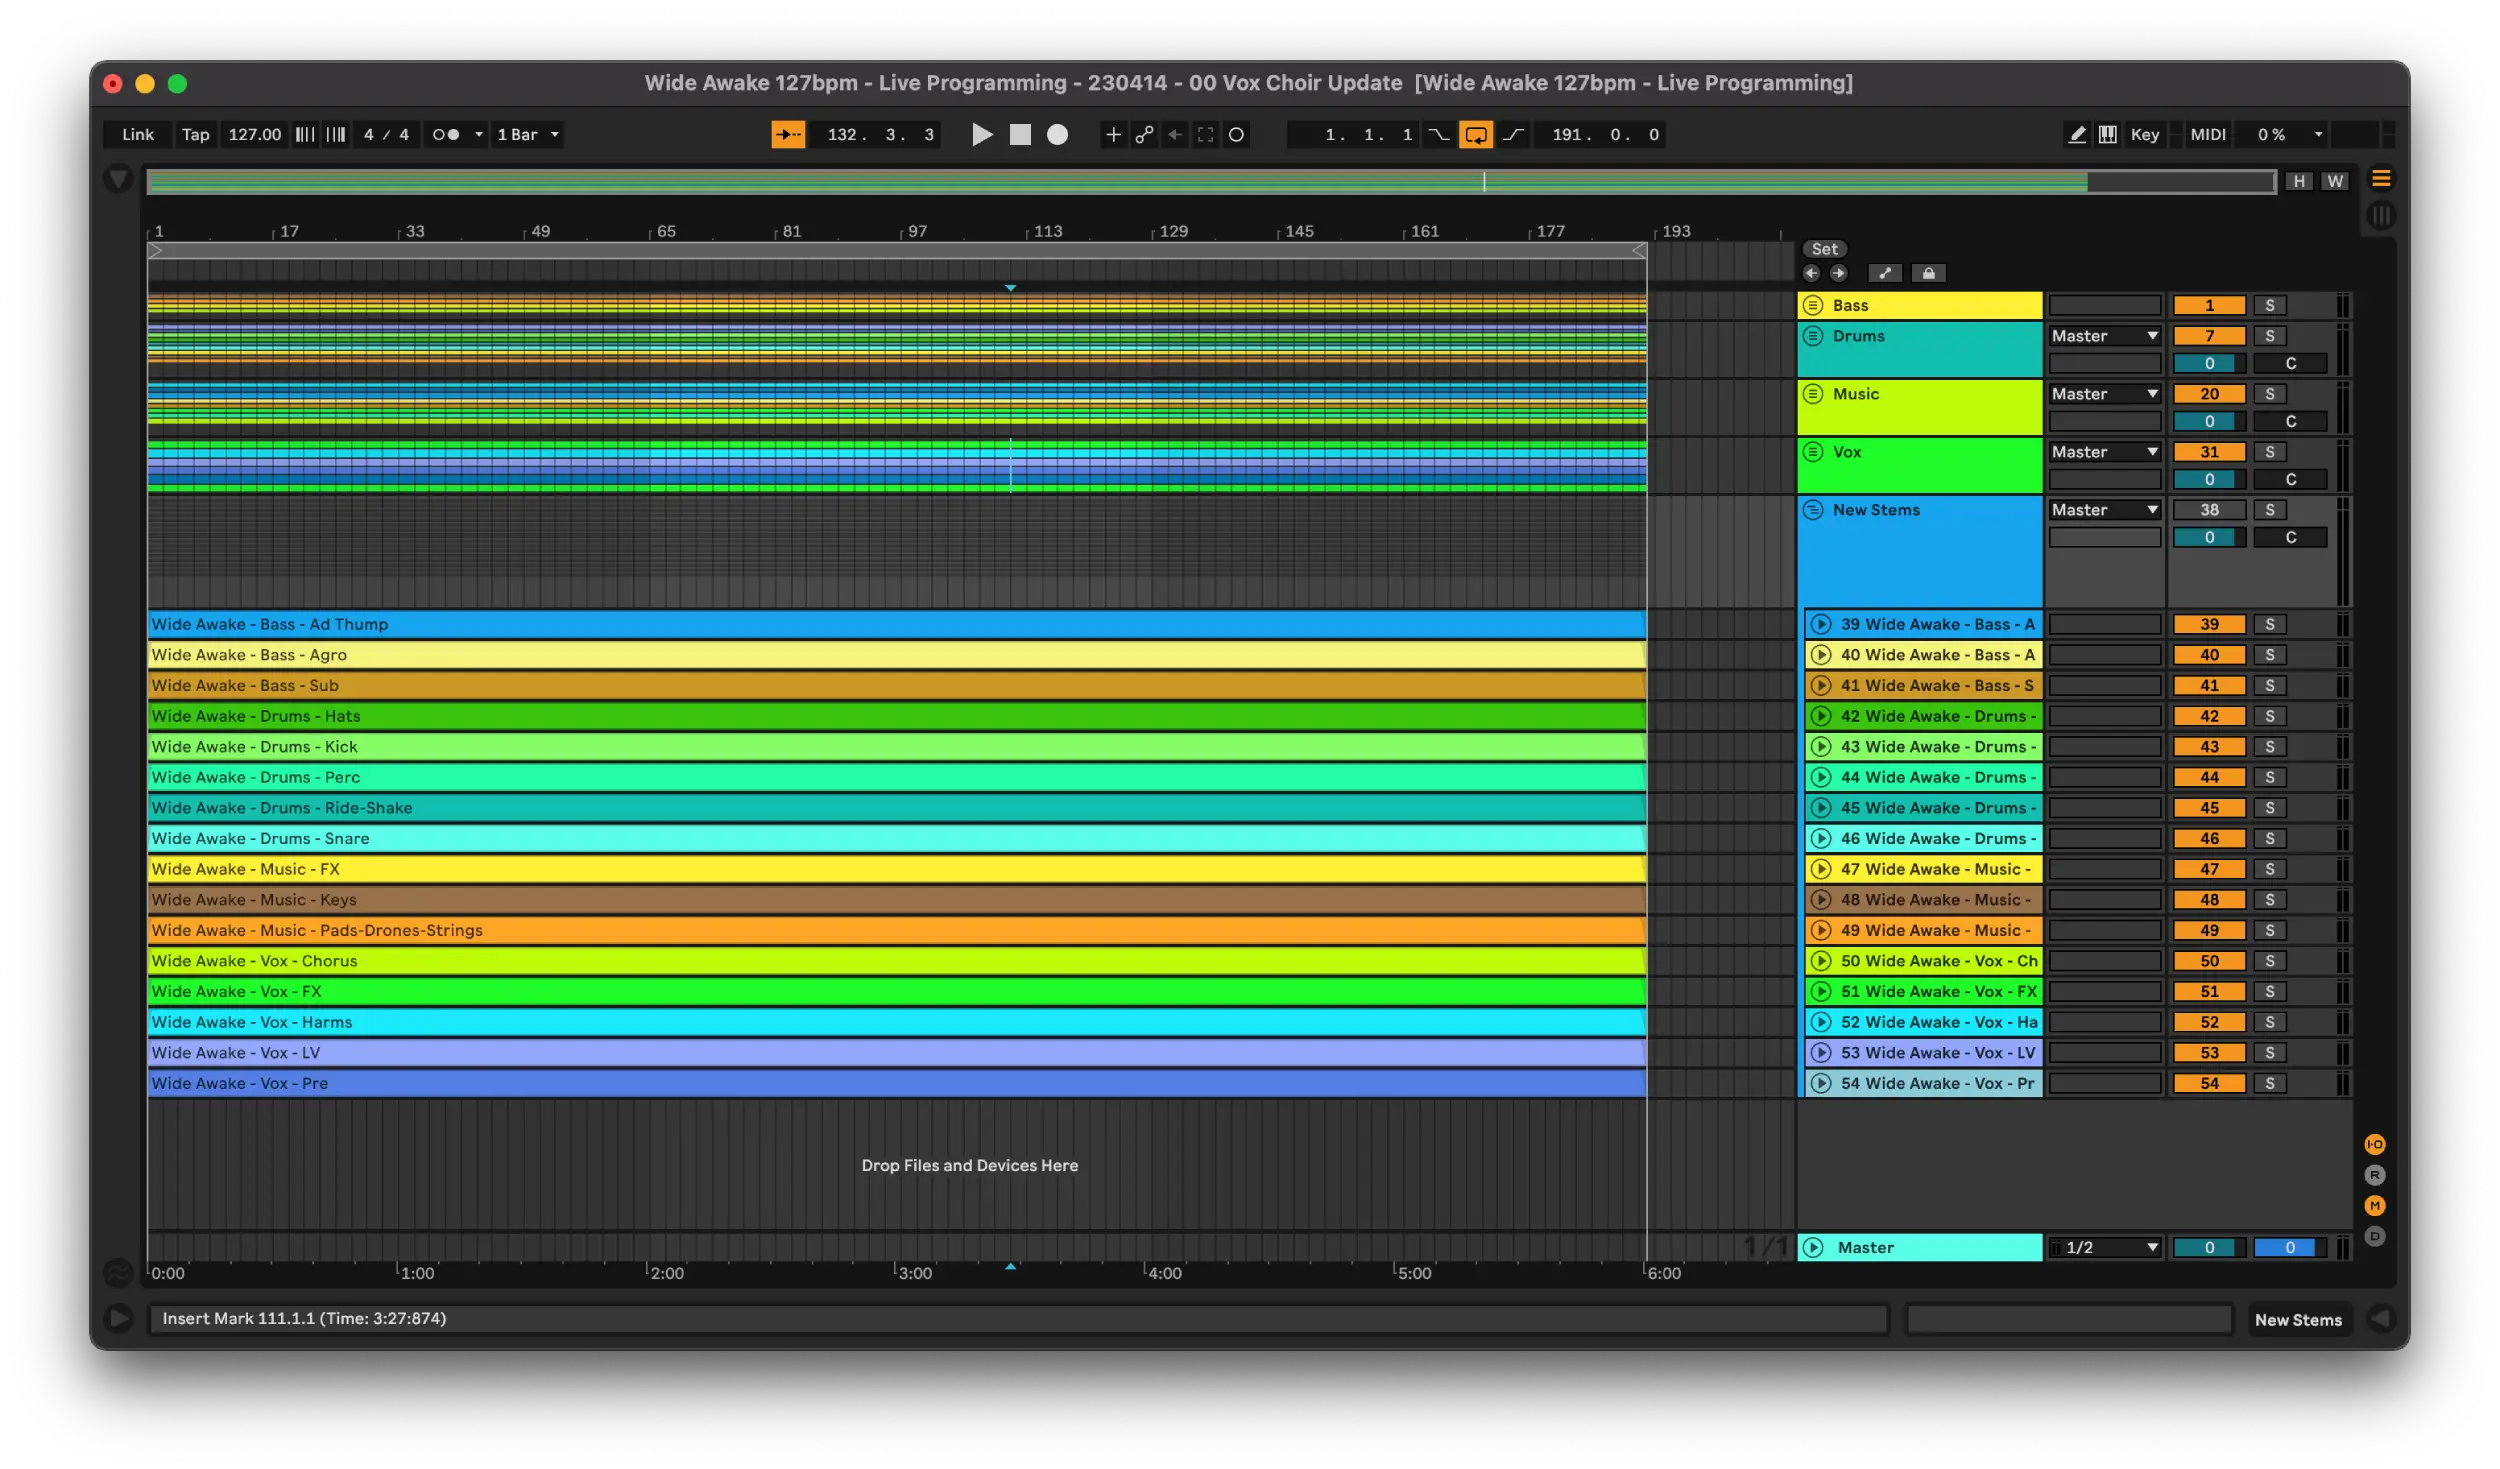Solo the Vox group track
2500x1469 pixels.
(2269, 452)
